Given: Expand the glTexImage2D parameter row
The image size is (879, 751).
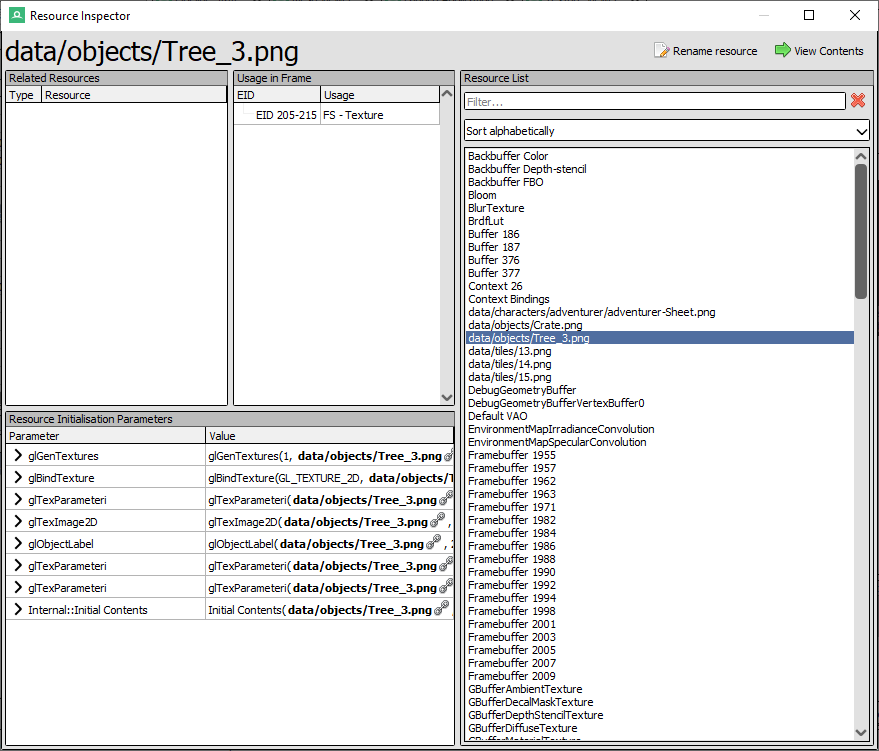Looking at the screenshot, I should 18,522.
